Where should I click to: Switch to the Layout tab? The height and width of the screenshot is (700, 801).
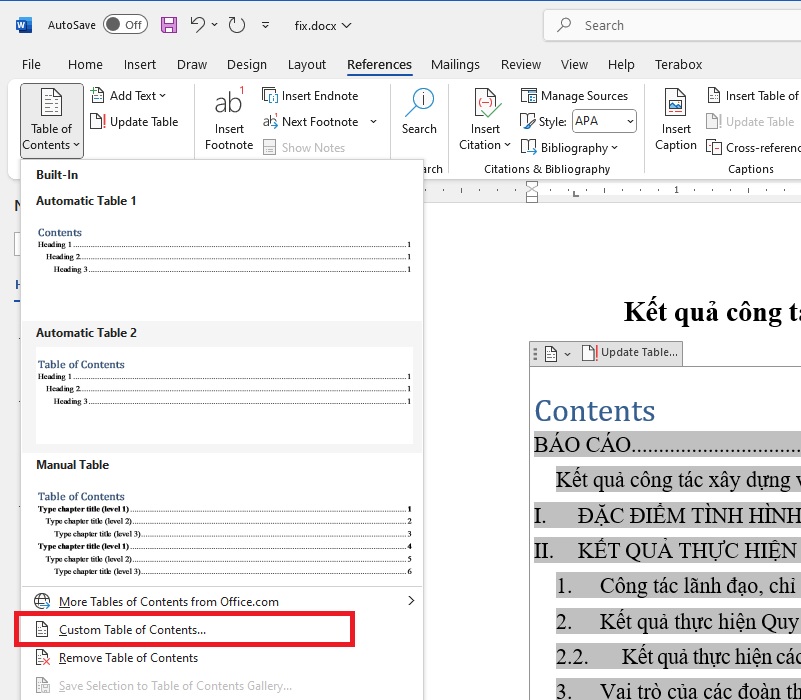click(x=307, y=64)
